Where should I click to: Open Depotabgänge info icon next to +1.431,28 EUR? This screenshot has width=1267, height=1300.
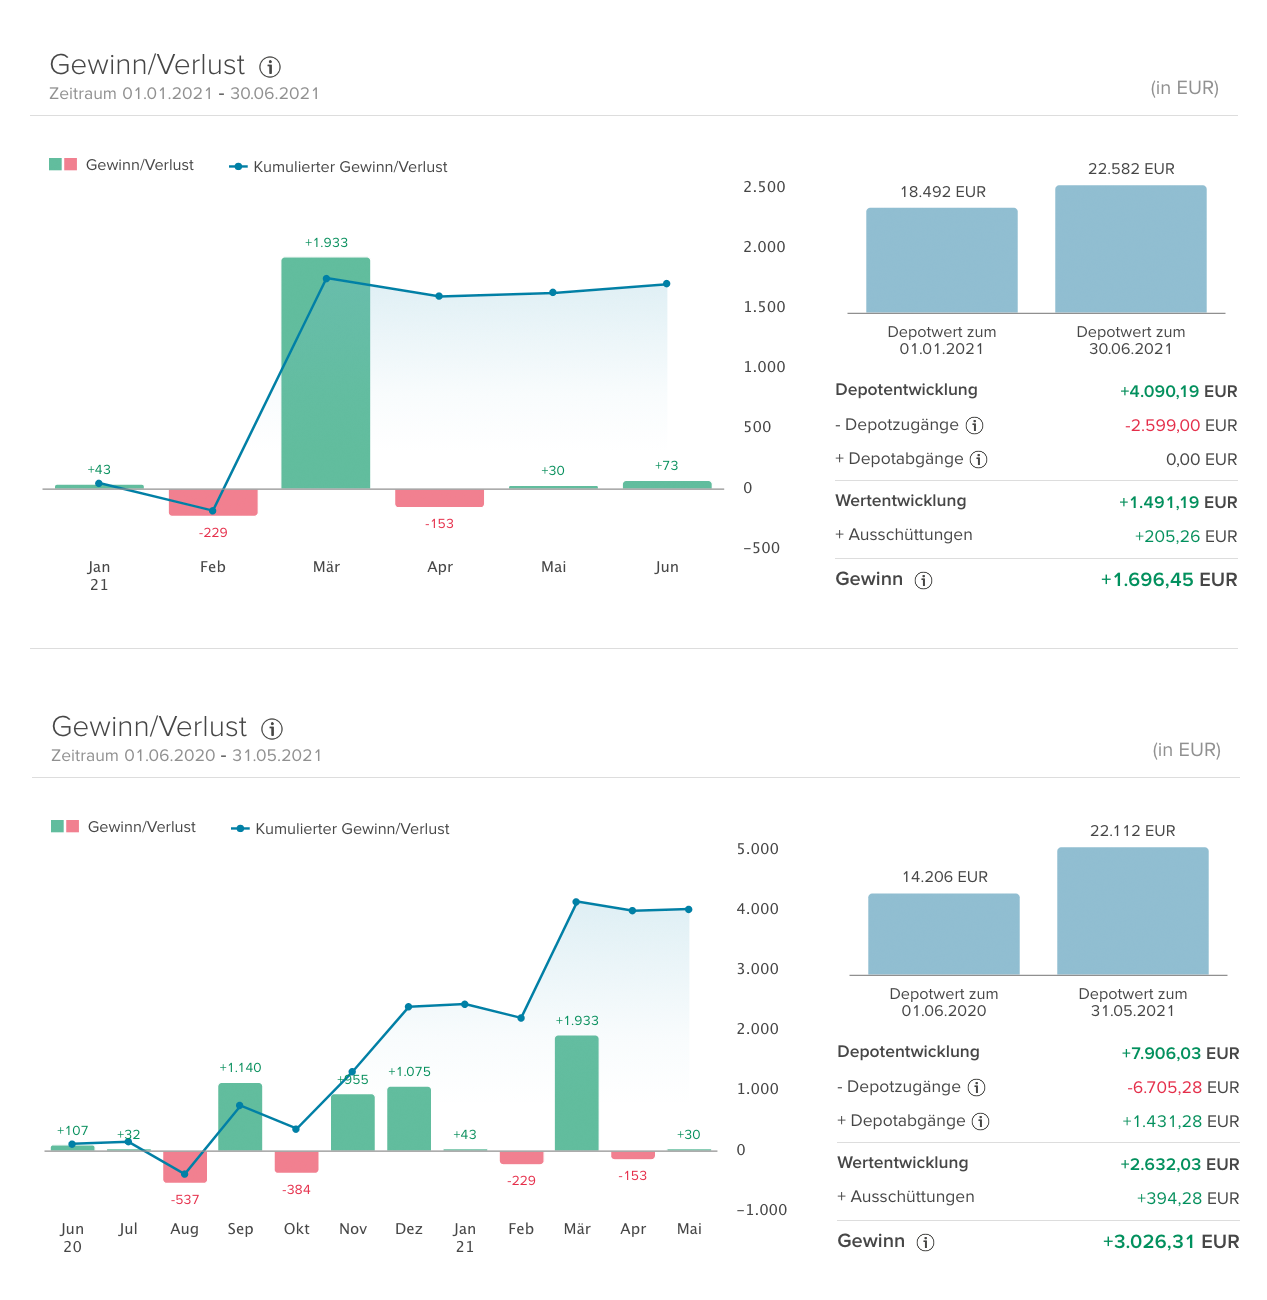pos(981,1122)
